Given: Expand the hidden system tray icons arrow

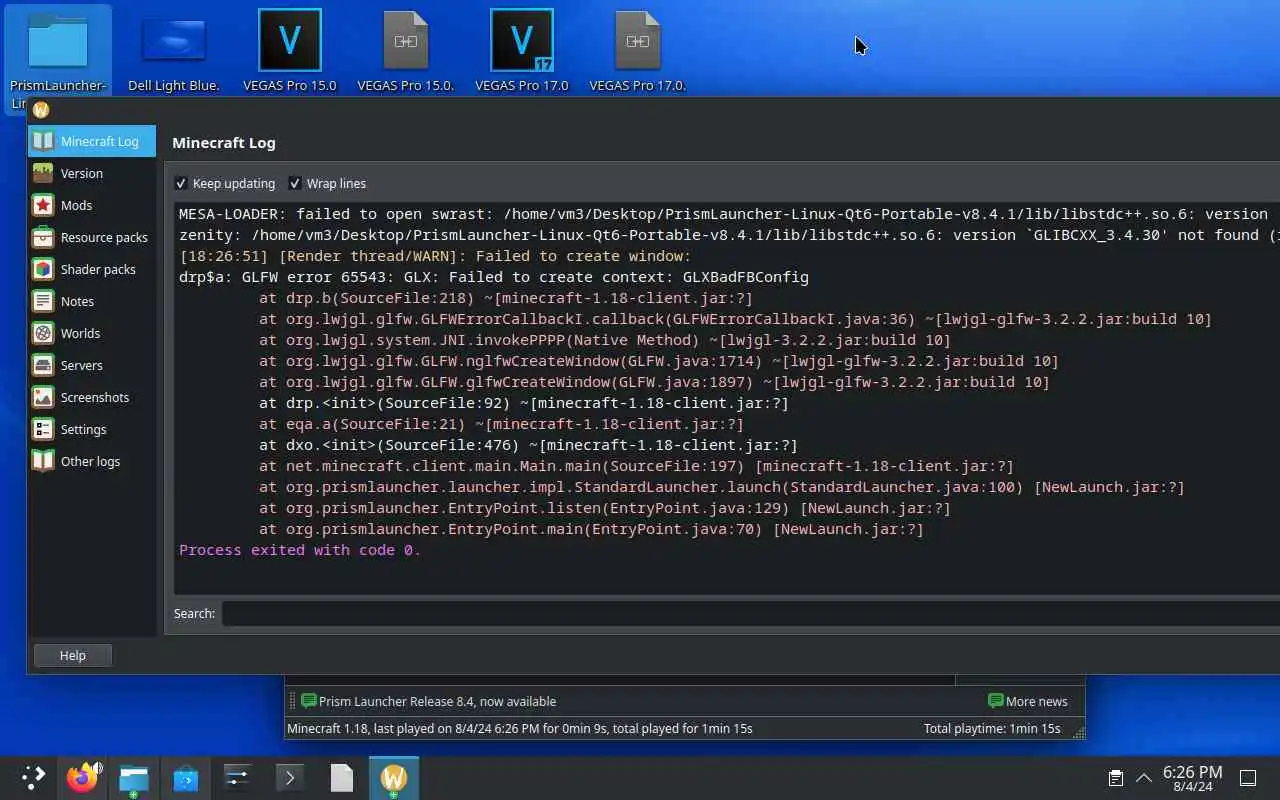Looking at the screenshot, I should point(1143,778).
